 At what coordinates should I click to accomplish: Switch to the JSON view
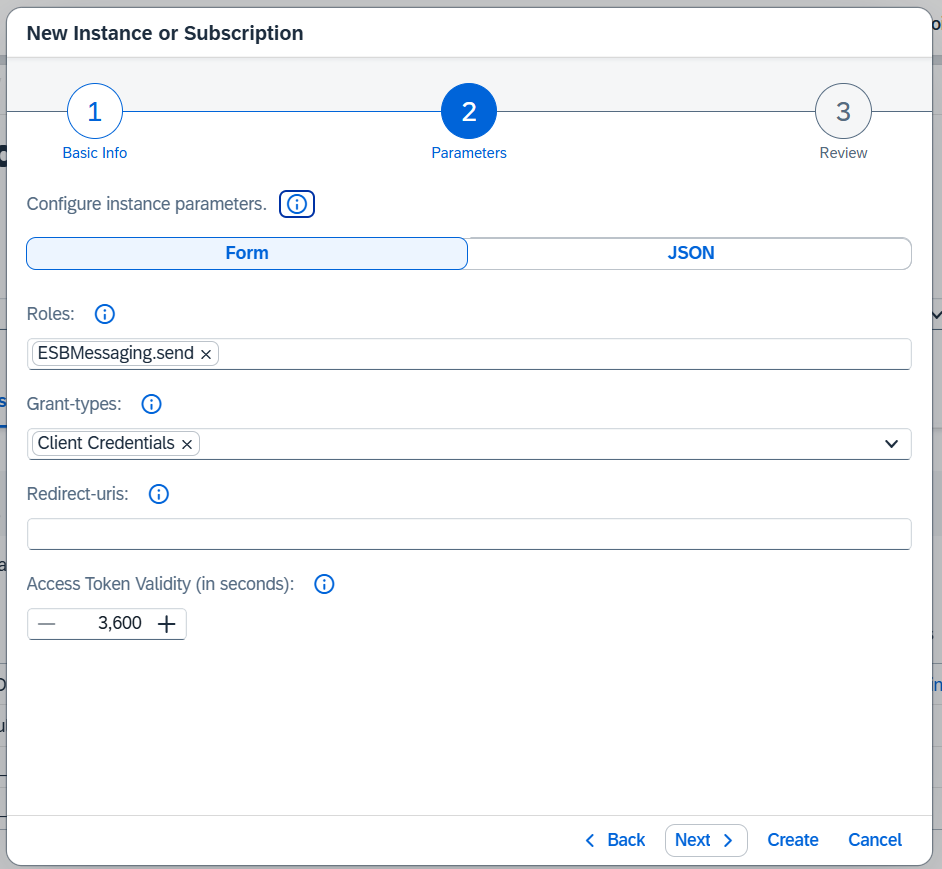(x=690, y=253)
